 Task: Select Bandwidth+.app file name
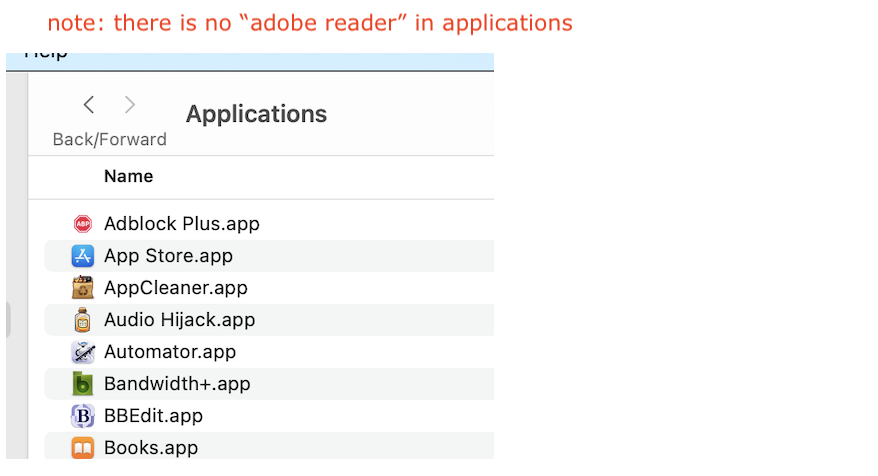178,384
